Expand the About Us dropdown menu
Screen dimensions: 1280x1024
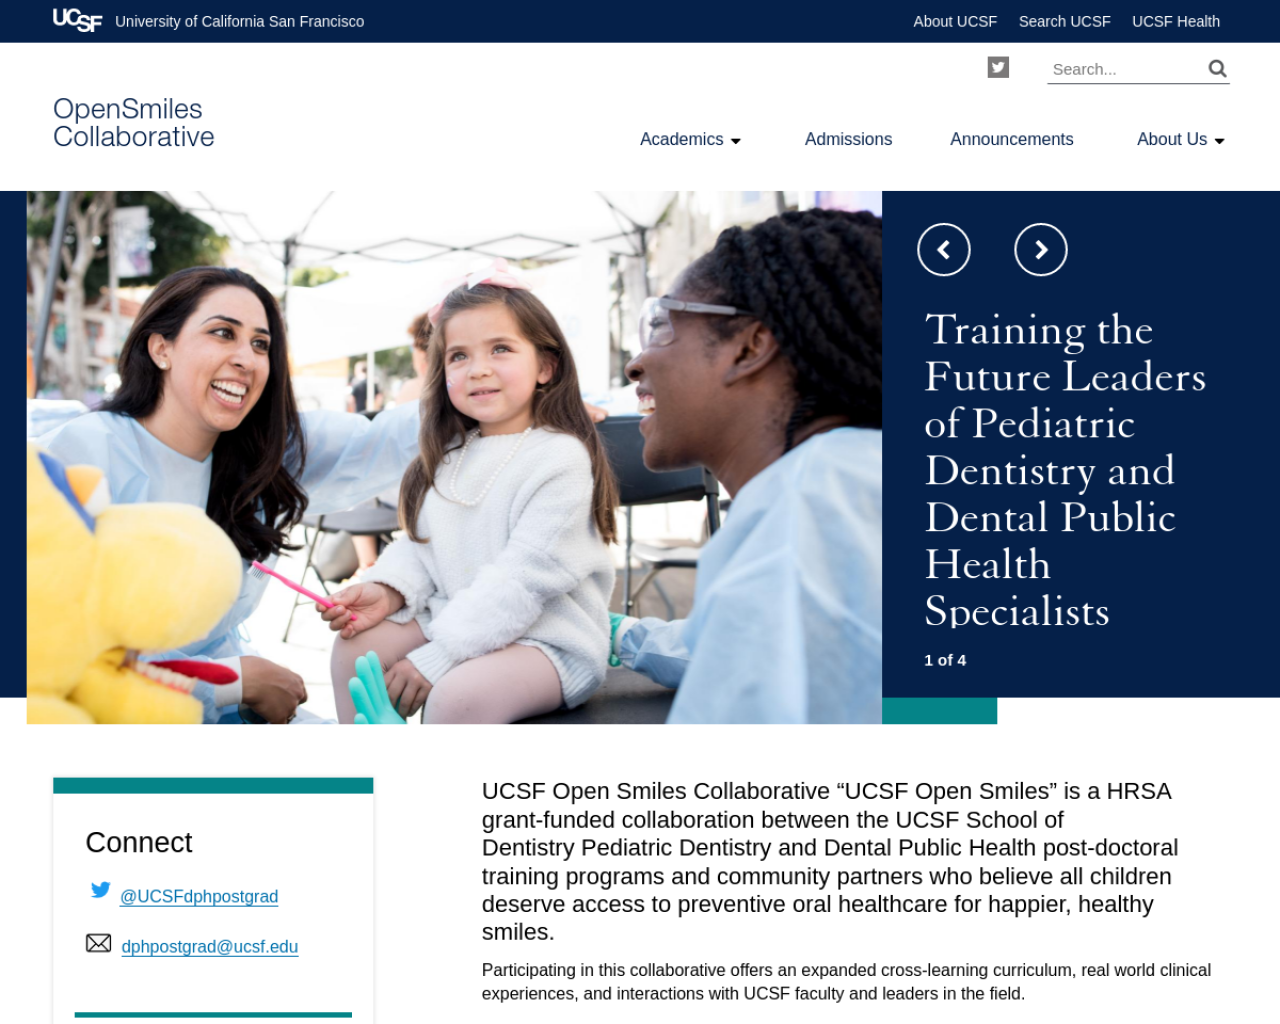(1181, 139)
